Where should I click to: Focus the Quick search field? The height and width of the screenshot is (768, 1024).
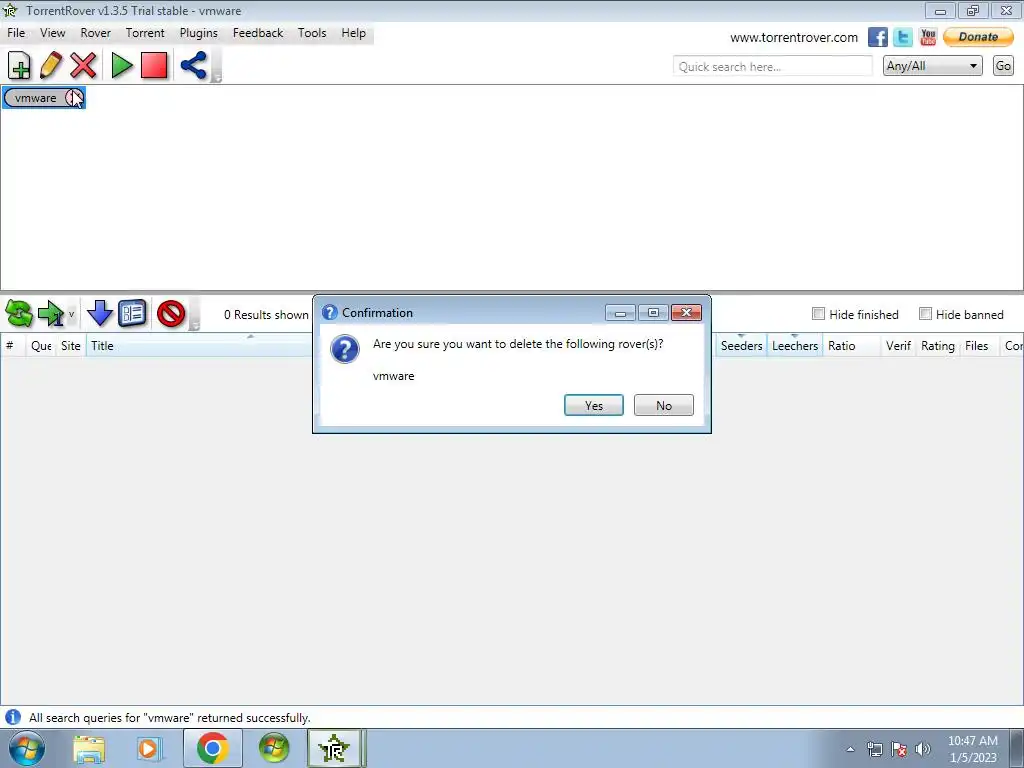pos(773,66)
